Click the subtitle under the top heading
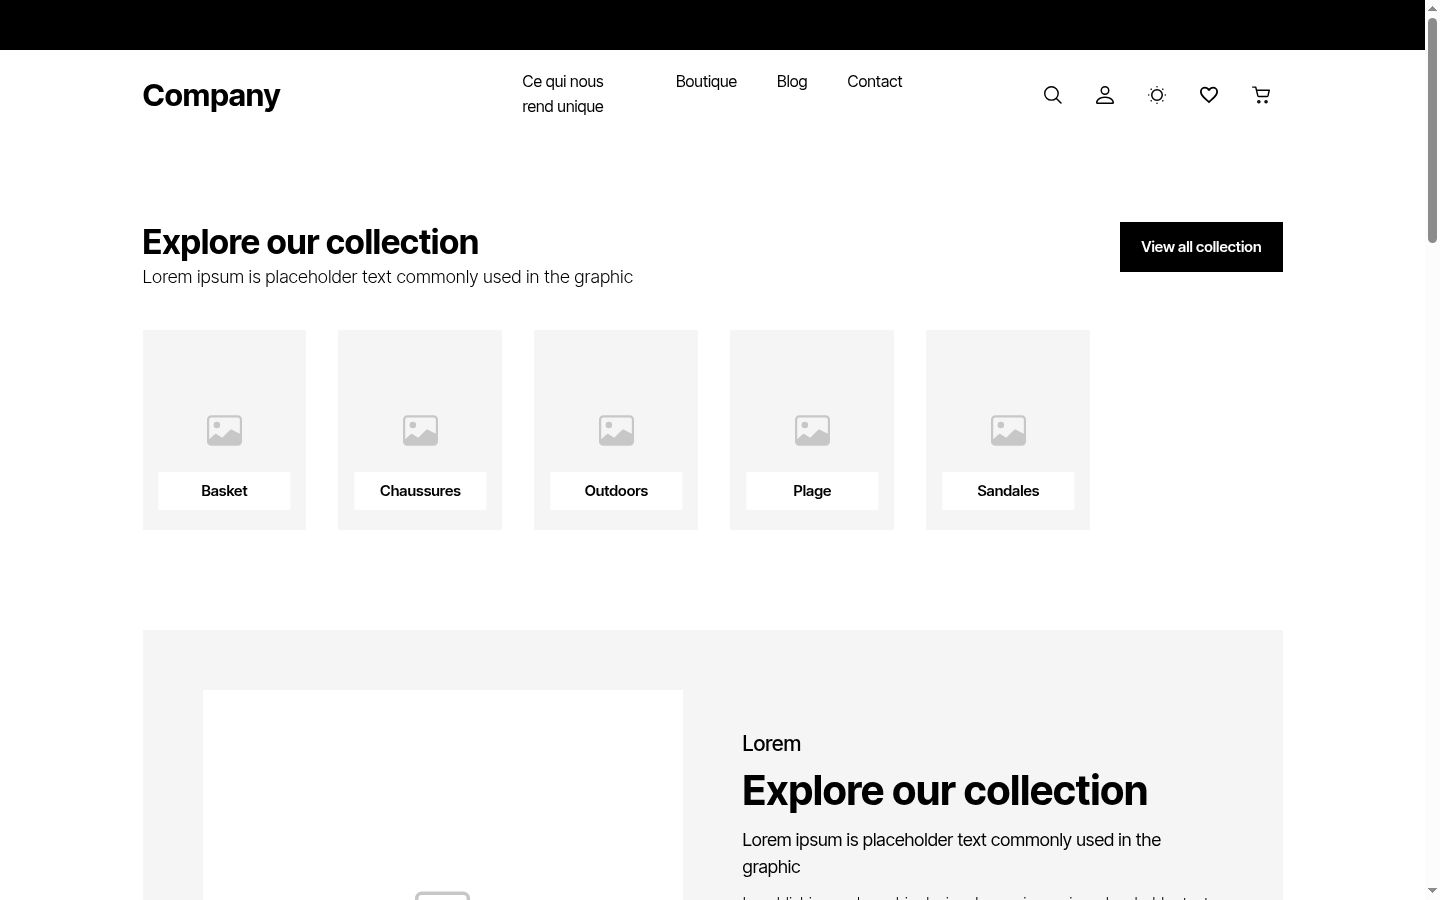This screenshot has width=1440, height=900. point(387,277)
